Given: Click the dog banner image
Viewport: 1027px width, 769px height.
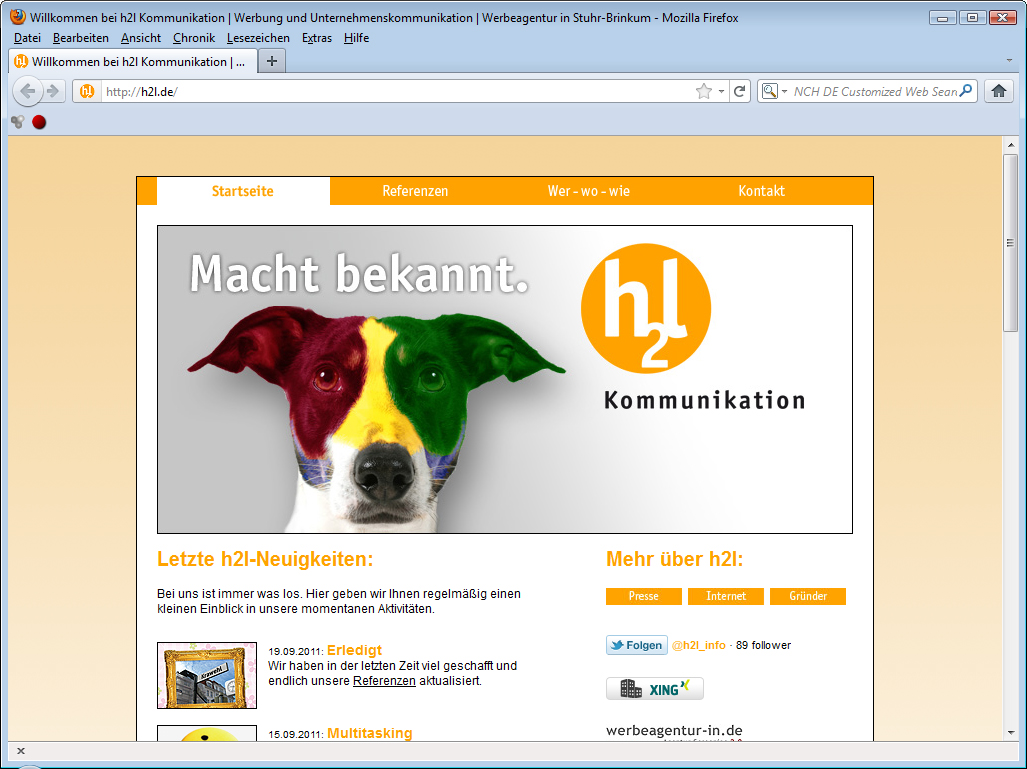Looking at the screenshot, I should click(505, 379).
